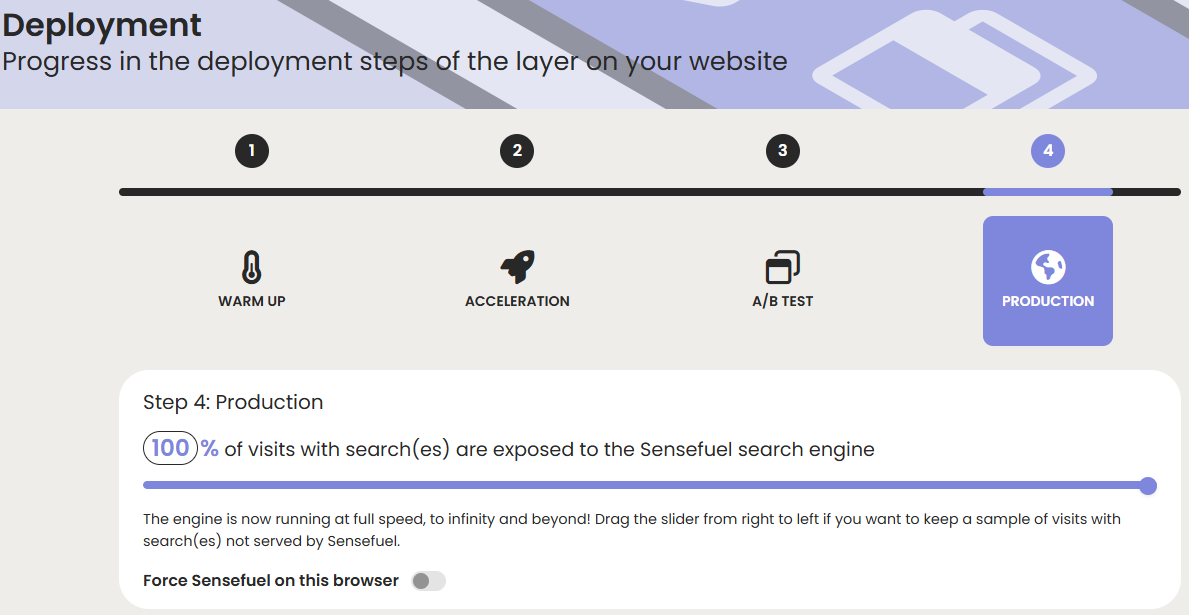Open the Production step tab

1048,282
